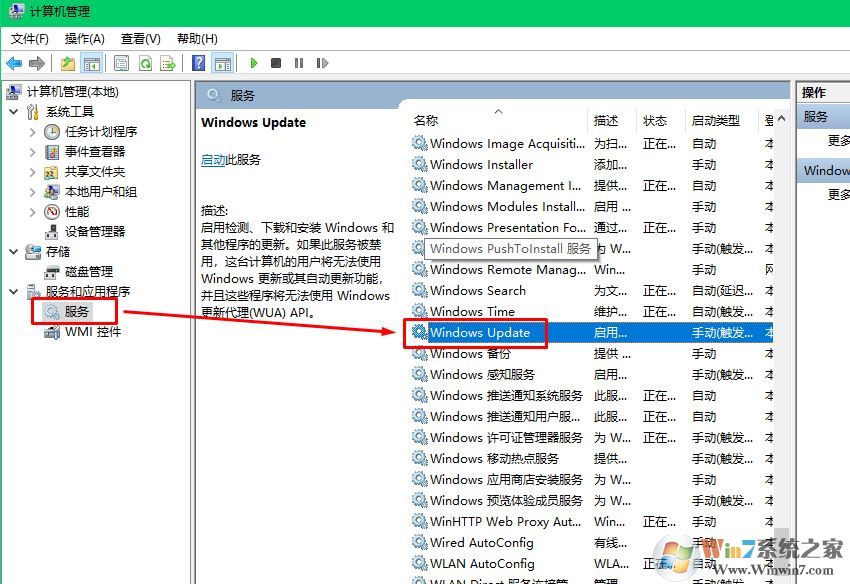Open the 操作(A) menu

coord(84,38)
